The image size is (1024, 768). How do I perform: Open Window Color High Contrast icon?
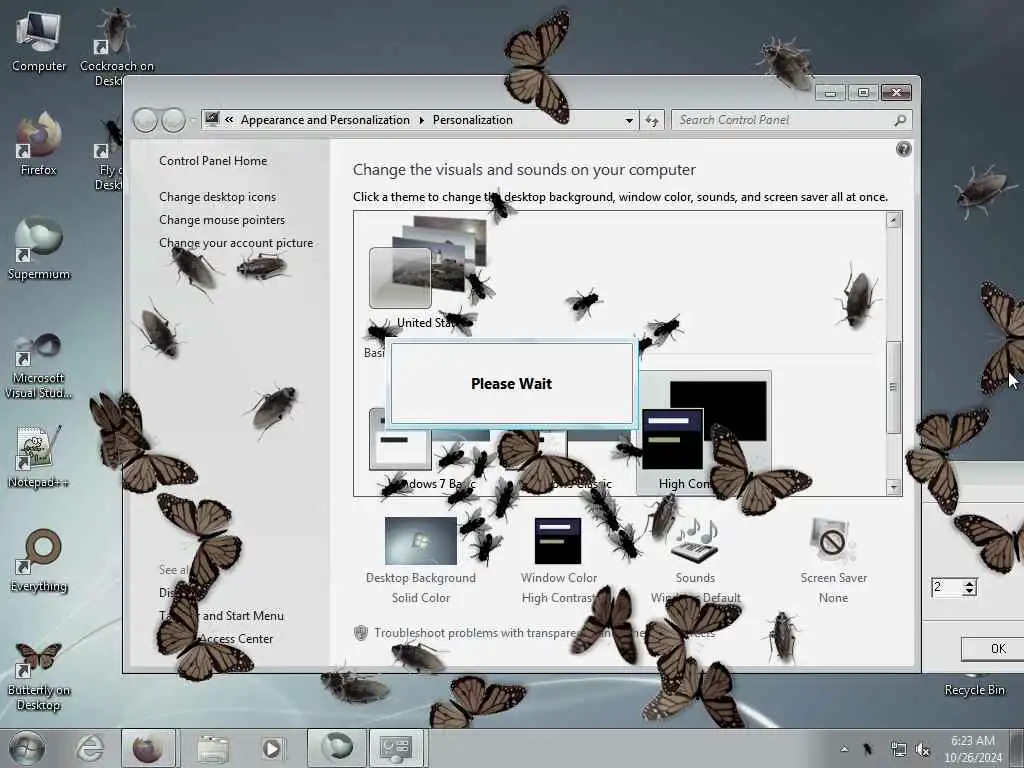(558, 541)
